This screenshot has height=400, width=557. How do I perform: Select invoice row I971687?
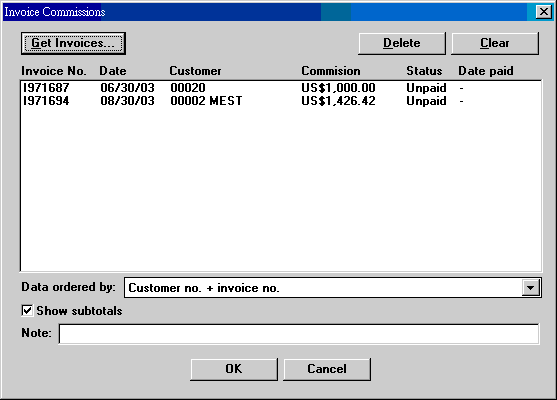[281, 88]
